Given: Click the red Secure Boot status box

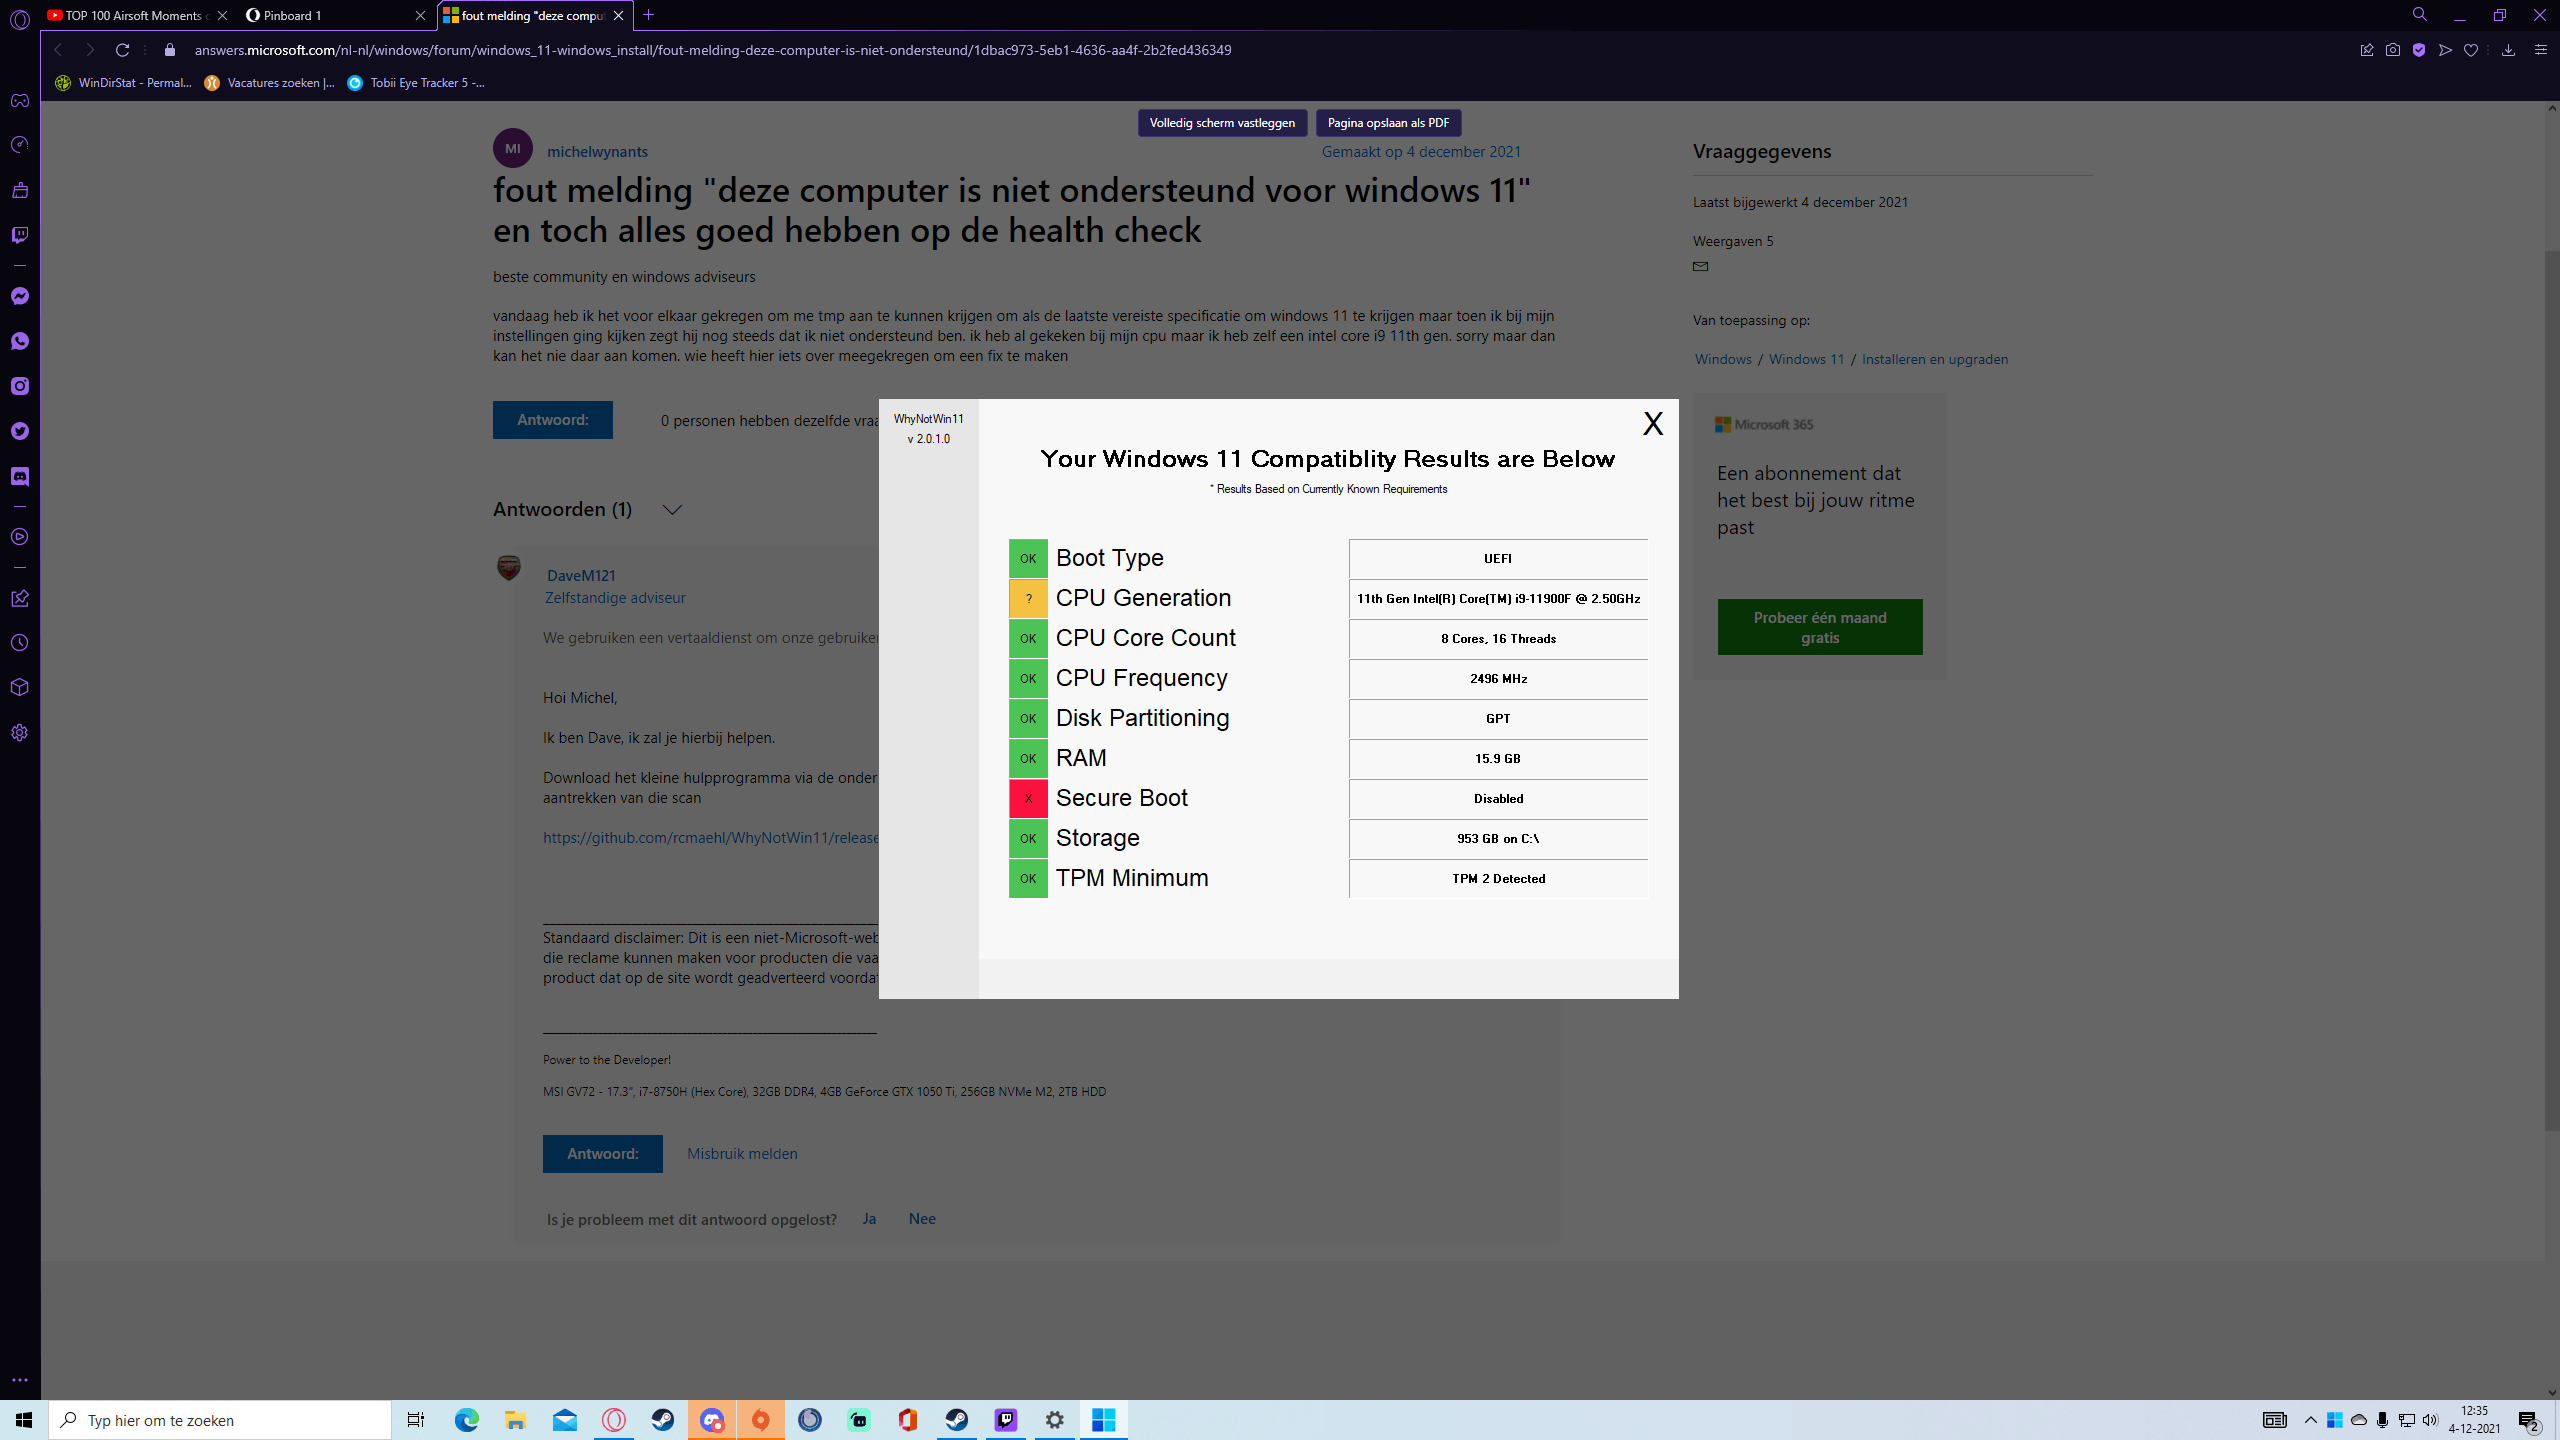Looking at the screenshot, I should (1028, 799).
